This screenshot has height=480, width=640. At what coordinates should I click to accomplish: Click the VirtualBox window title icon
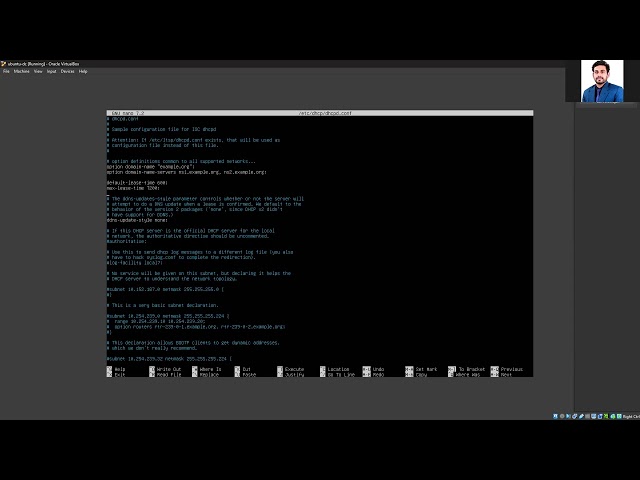3,64
